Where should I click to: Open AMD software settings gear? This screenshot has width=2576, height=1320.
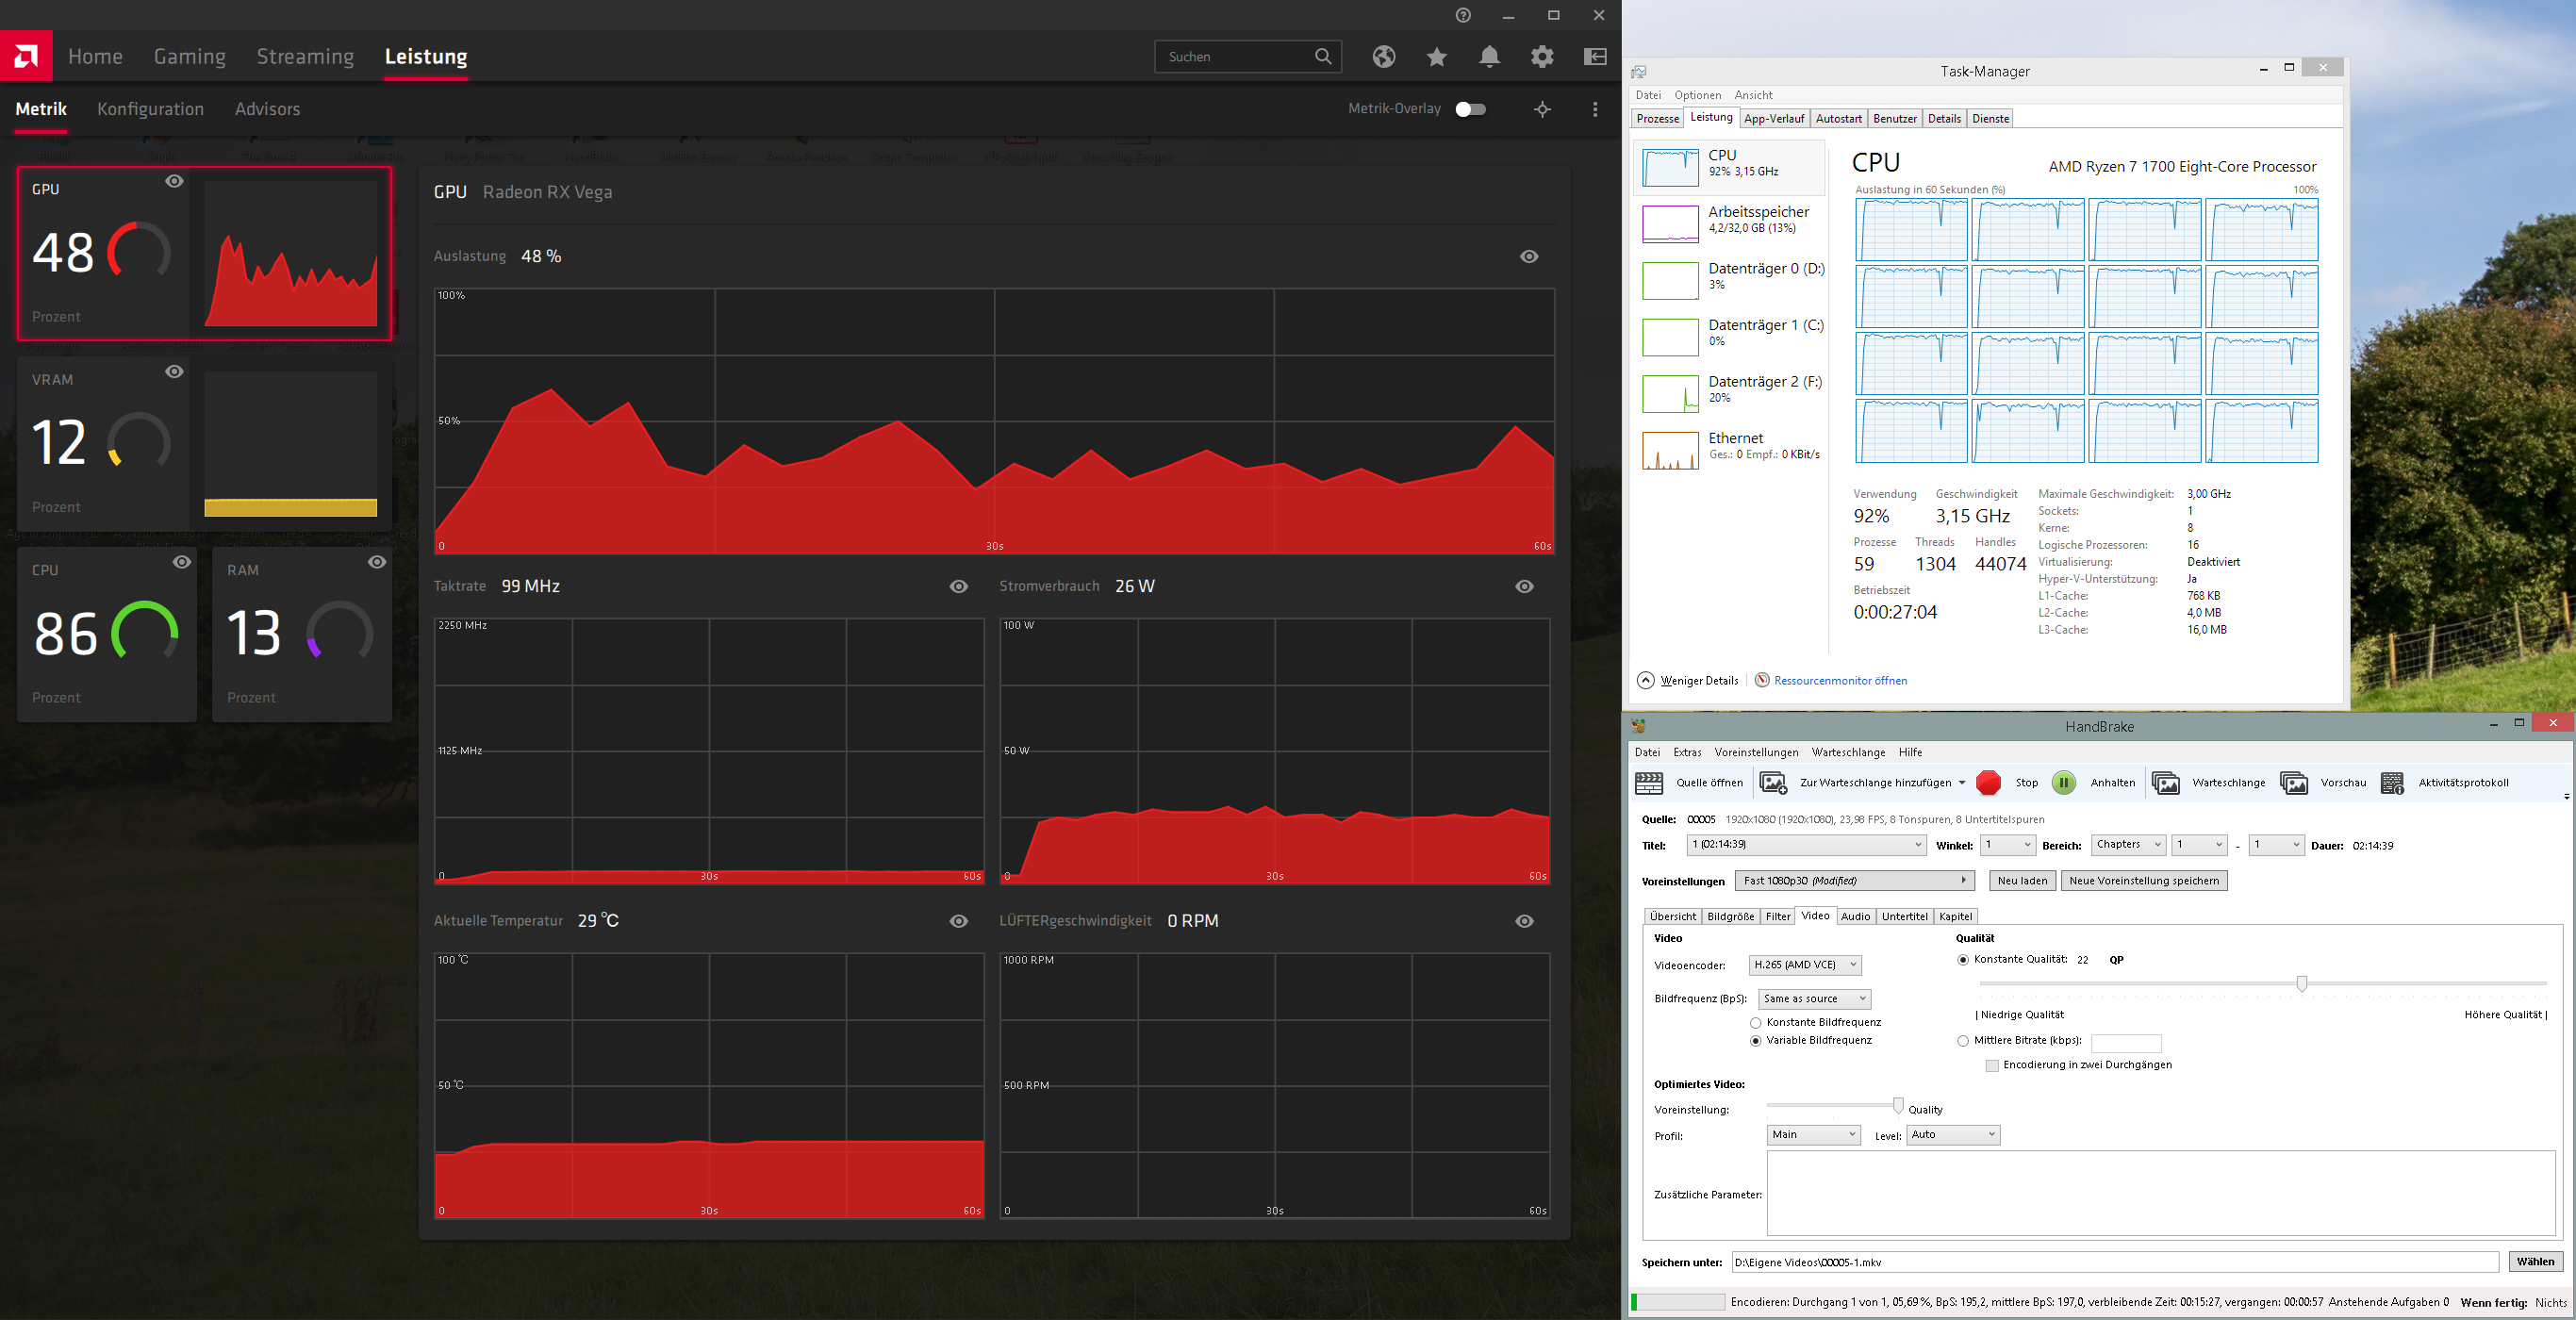(1542, 57)
